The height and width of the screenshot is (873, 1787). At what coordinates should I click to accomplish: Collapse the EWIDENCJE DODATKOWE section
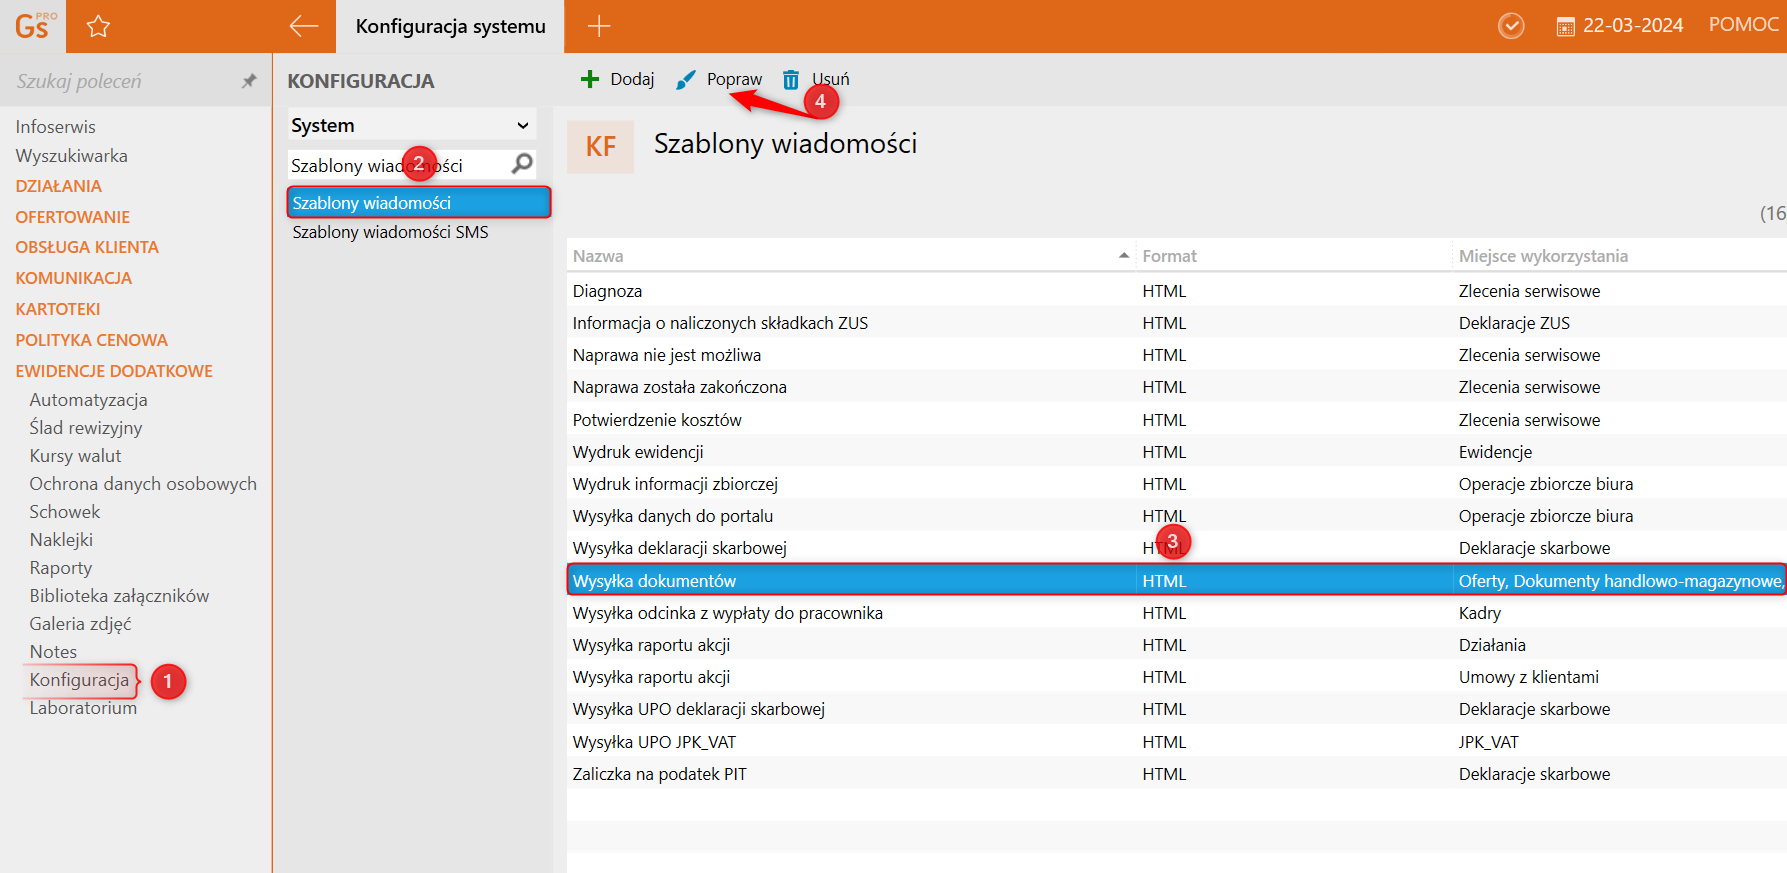click(114, 371)
